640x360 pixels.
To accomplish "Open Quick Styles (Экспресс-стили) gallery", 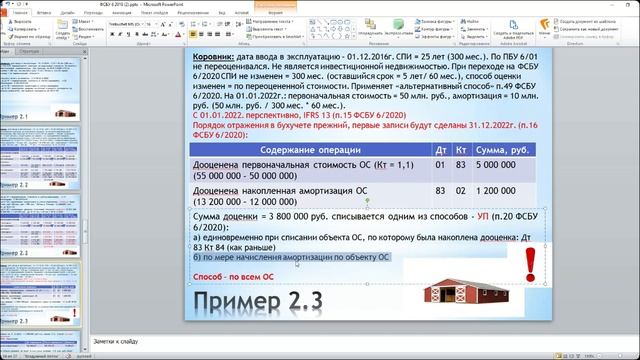I will 398,27.
